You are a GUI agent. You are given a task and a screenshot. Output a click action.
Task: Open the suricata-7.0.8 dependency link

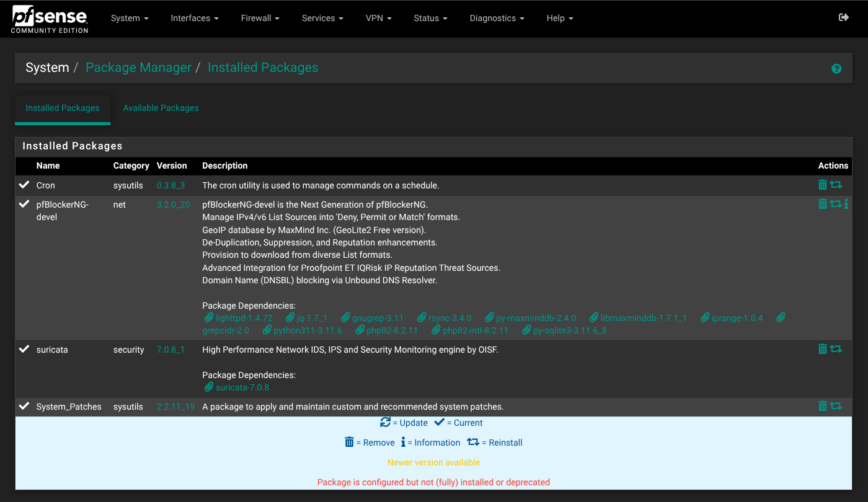click(236, 387)
